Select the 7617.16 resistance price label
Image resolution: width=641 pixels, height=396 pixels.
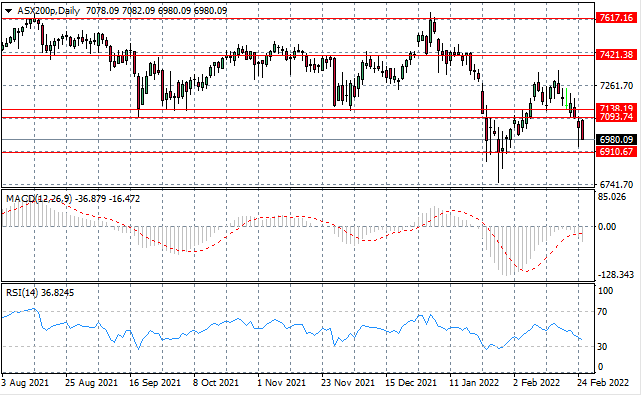pyautogui.click(x=616, y=18)
